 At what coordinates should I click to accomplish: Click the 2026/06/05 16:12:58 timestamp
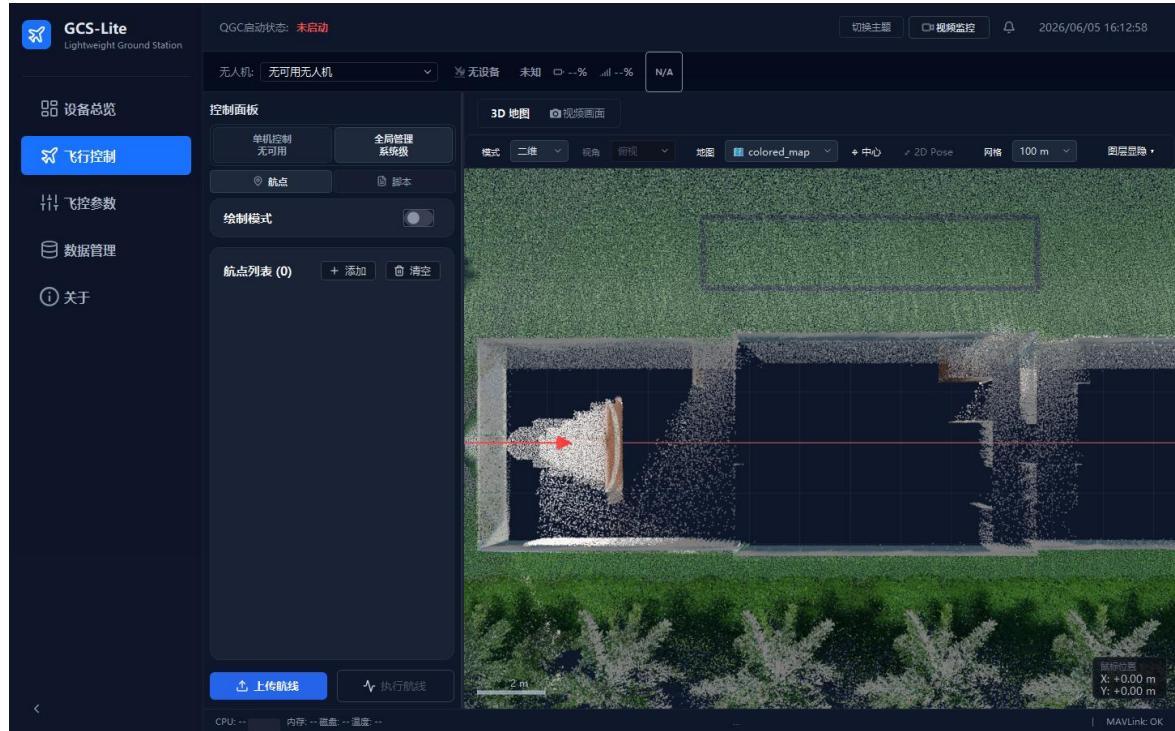pos(1093,28)
